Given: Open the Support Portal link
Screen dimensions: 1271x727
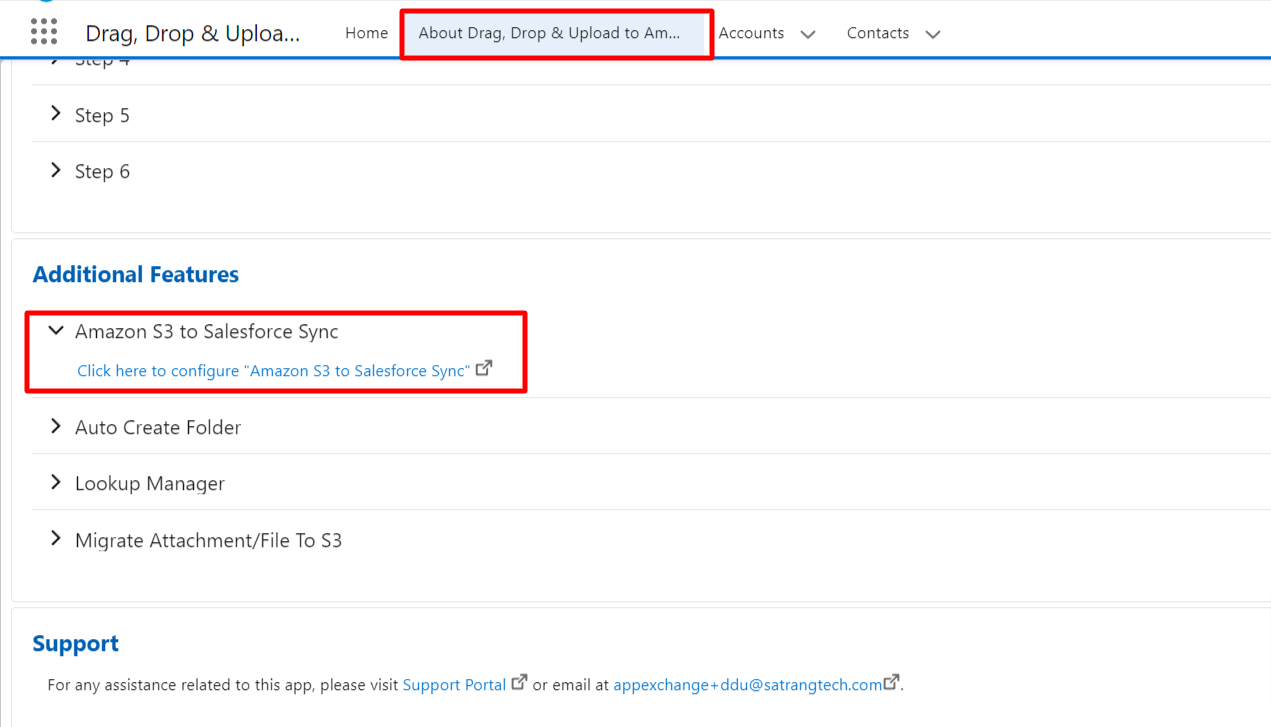Looking at the screenshot, I should tap(454, 685).
